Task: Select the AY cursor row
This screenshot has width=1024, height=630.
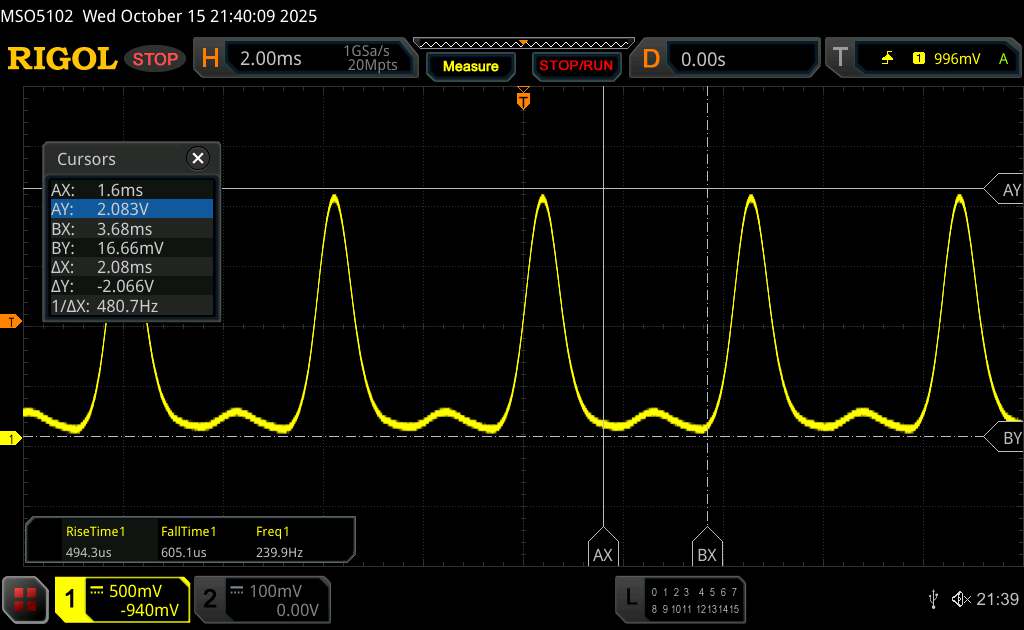Action: pyautogui.click(x=132, y=208)
